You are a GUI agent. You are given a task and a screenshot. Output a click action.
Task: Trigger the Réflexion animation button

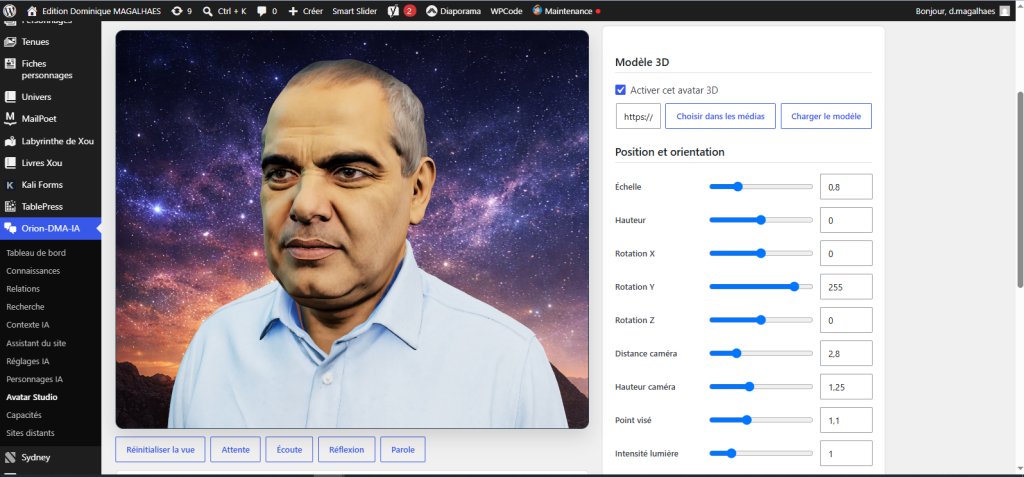(347, 450)
